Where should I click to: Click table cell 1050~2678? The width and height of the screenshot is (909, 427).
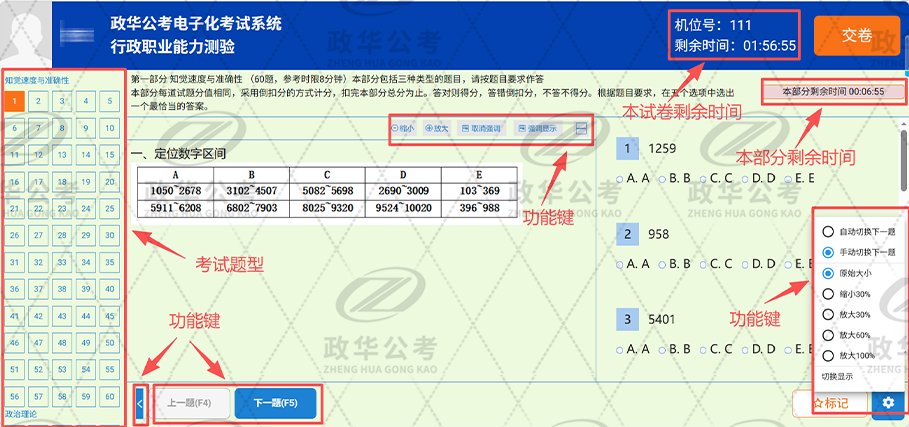176,191
